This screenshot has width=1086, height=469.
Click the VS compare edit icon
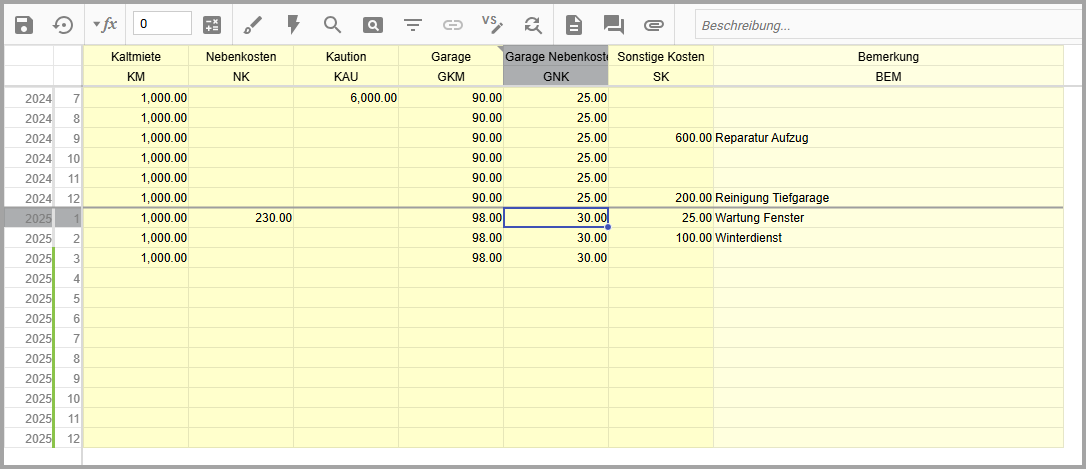point(492,24)
